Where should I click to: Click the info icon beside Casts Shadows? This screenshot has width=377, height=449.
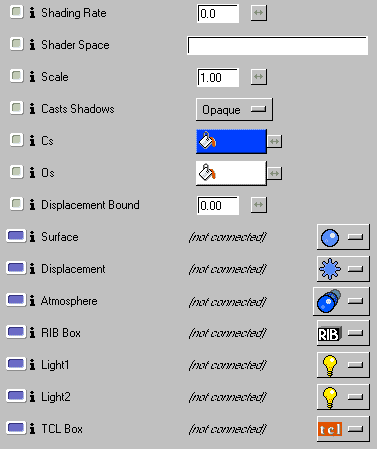(32, 108)
